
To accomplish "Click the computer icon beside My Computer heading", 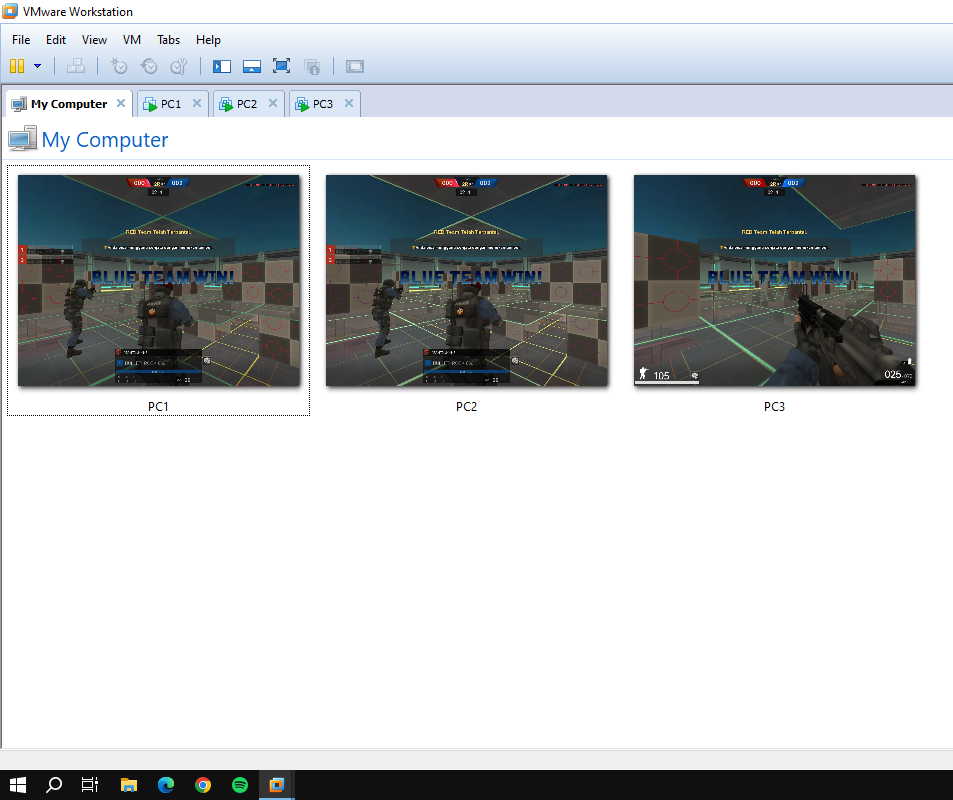I will tap(22, 139).
